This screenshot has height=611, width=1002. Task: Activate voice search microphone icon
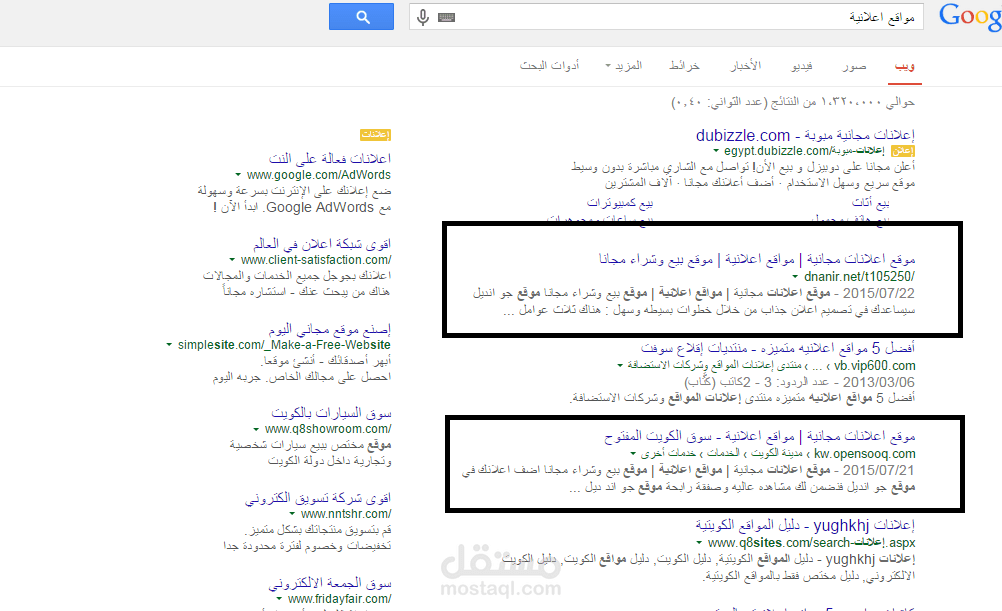(422, 17)
